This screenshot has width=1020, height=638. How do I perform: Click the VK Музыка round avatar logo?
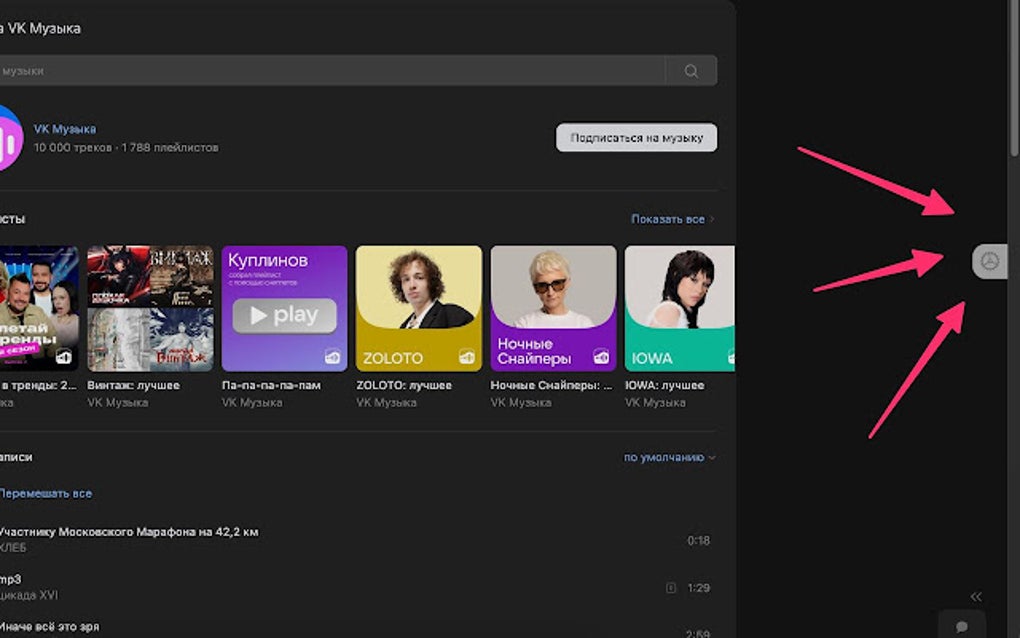point(8,138)
